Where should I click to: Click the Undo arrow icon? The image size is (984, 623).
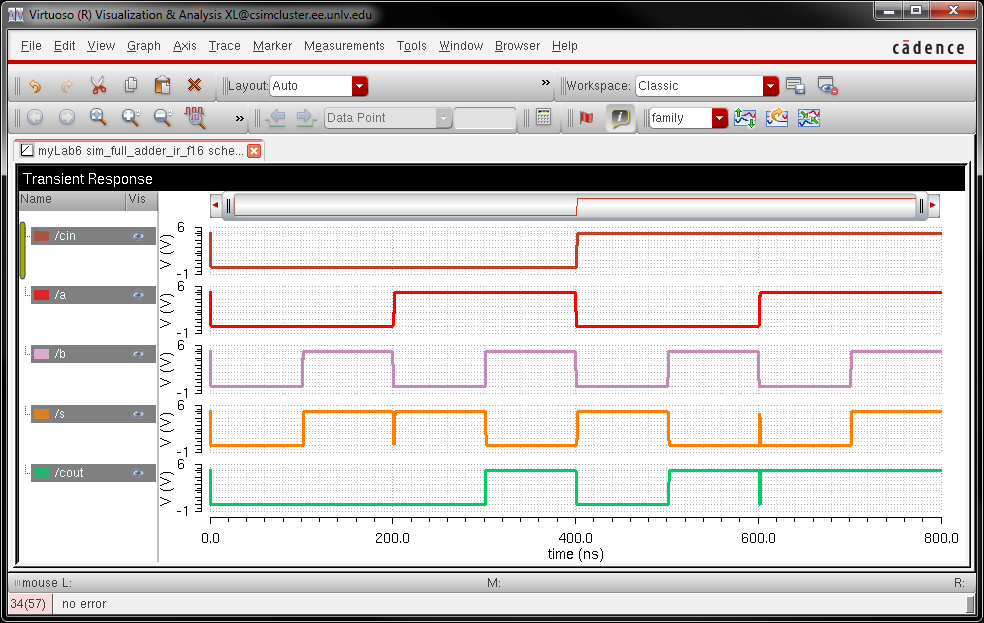click(x=35, y=86)
